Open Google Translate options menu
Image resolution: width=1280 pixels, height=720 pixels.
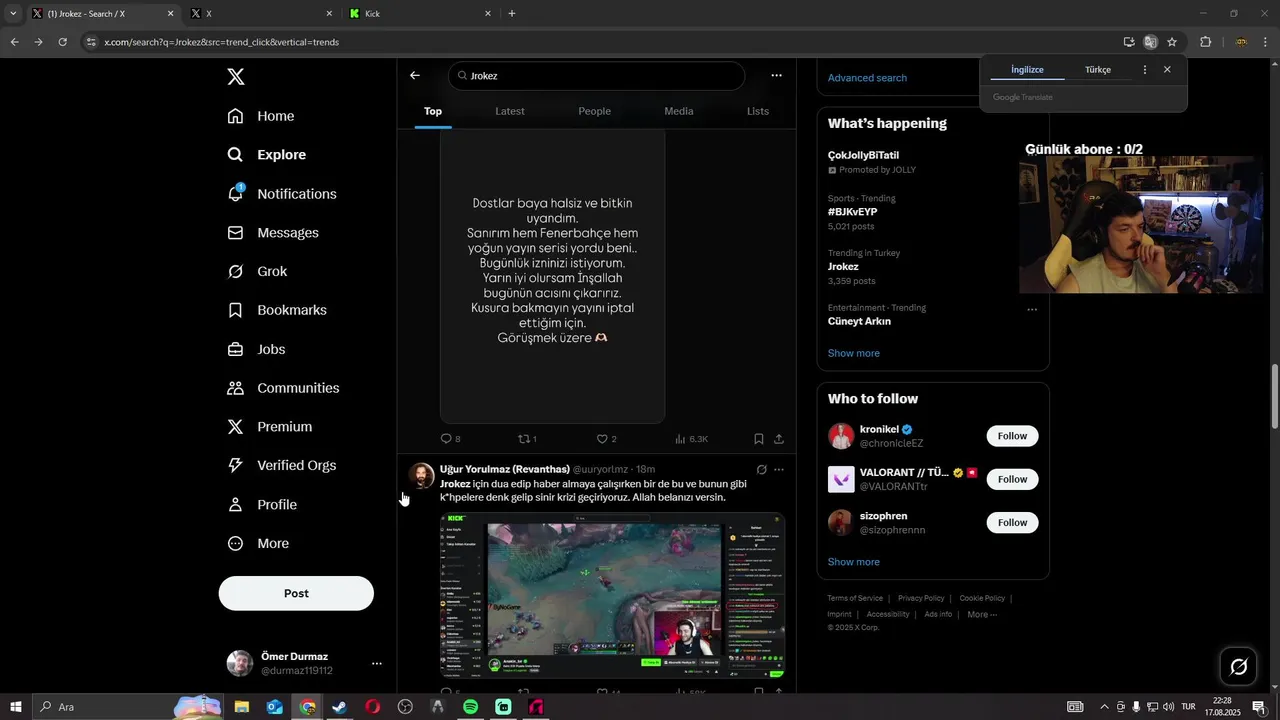click(x=1145, y=70)
